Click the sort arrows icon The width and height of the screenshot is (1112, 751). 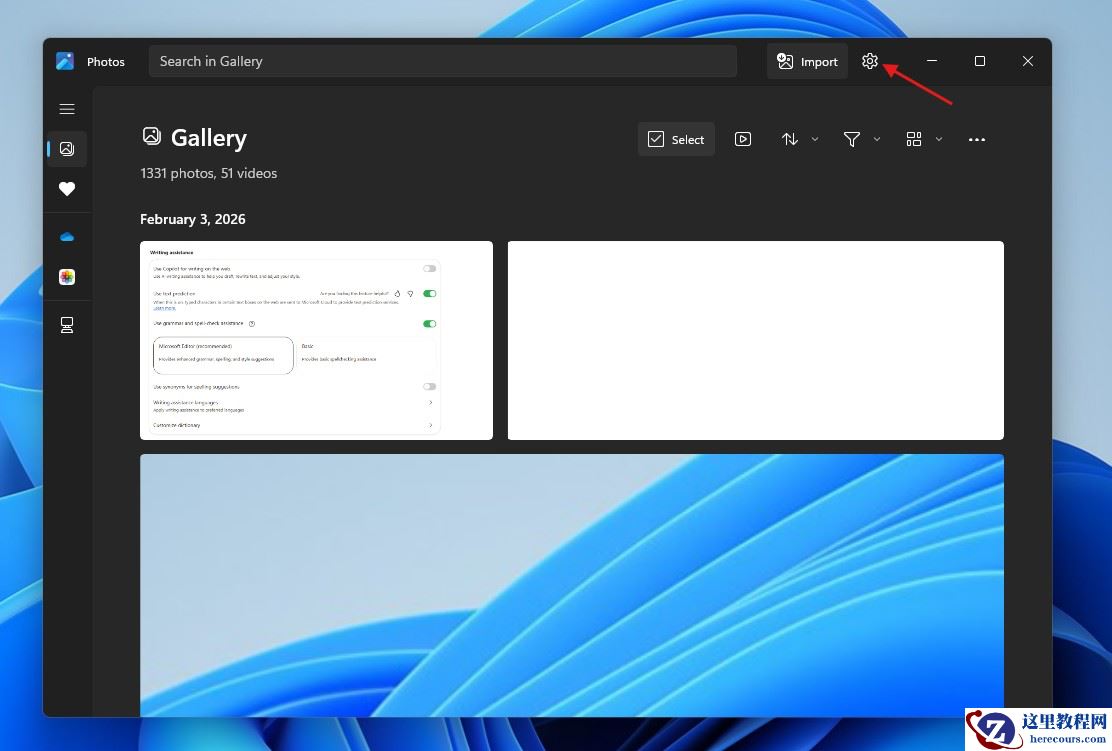point(789,139)
